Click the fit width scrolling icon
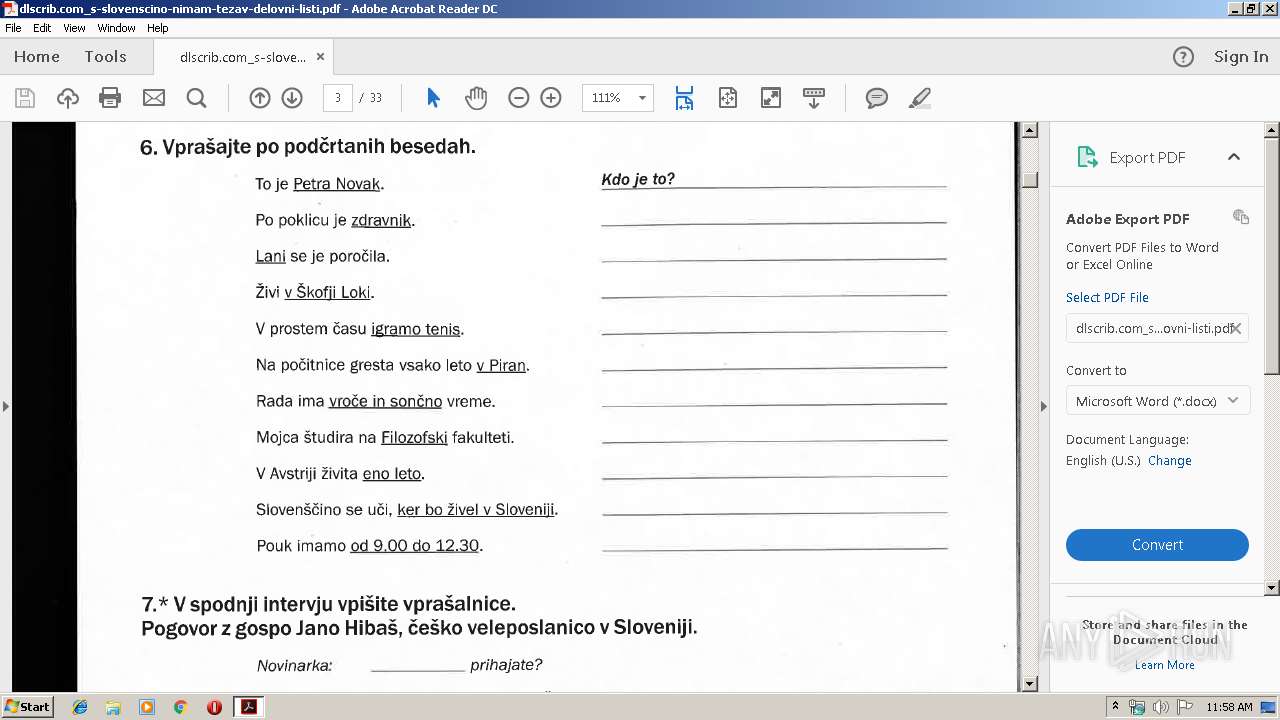 click(x=684, y=98)
